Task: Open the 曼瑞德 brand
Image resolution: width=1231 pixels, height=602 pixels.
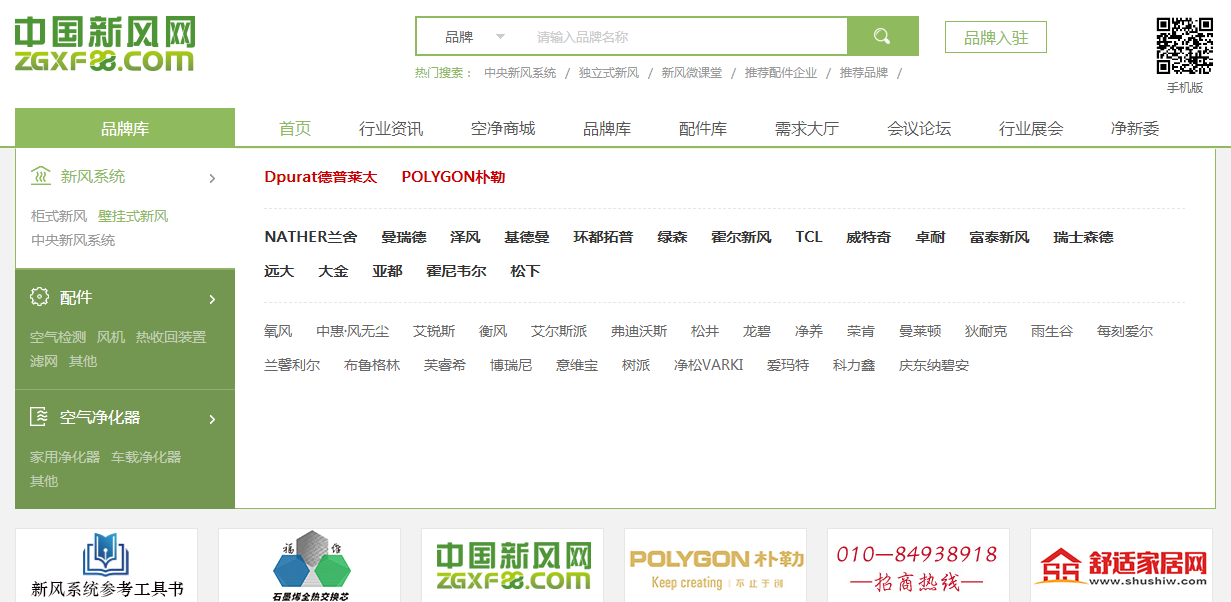Action: click(x=404, y=237)
